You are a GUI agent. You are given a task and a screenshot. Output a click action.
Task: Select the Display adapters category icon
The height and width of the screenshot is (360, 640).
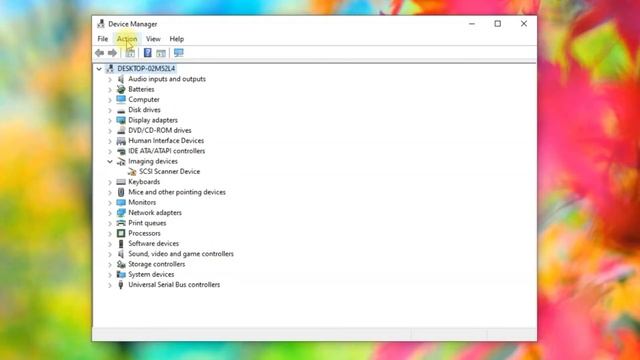click(x=121, y=120)
